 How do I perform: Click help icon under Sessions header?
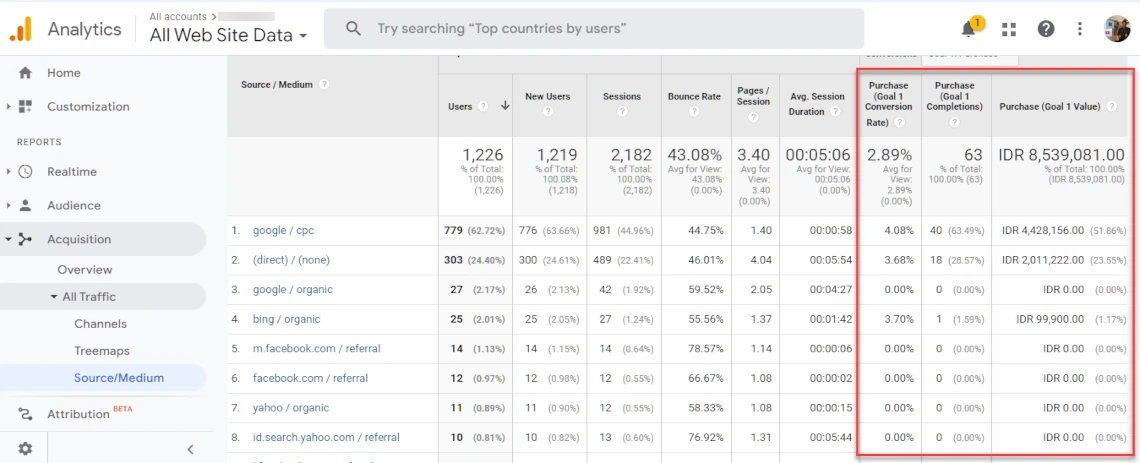pyautogui.click(x=622, y=111)
